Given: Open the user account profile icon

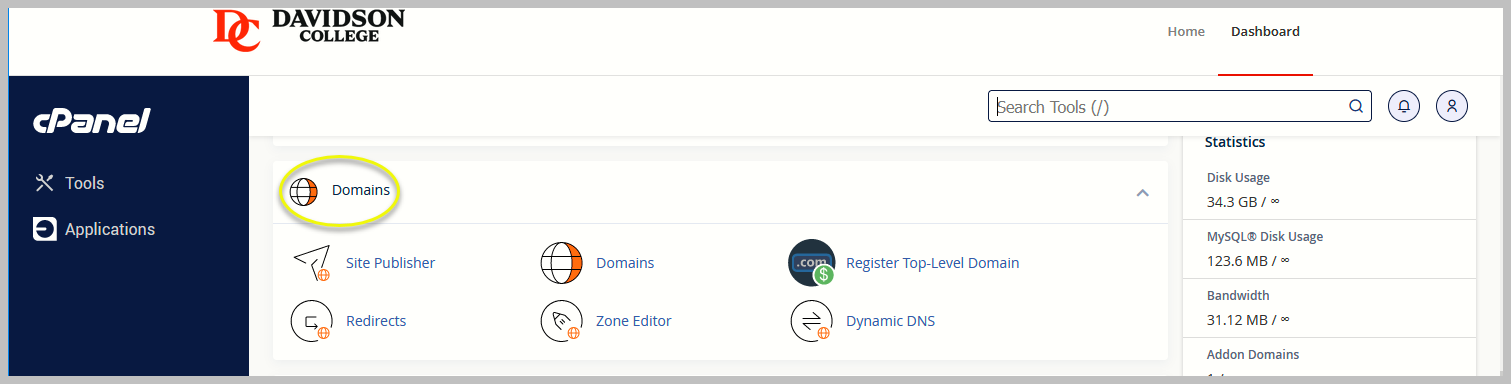Looking at the screenshot, I should 1452,106.
